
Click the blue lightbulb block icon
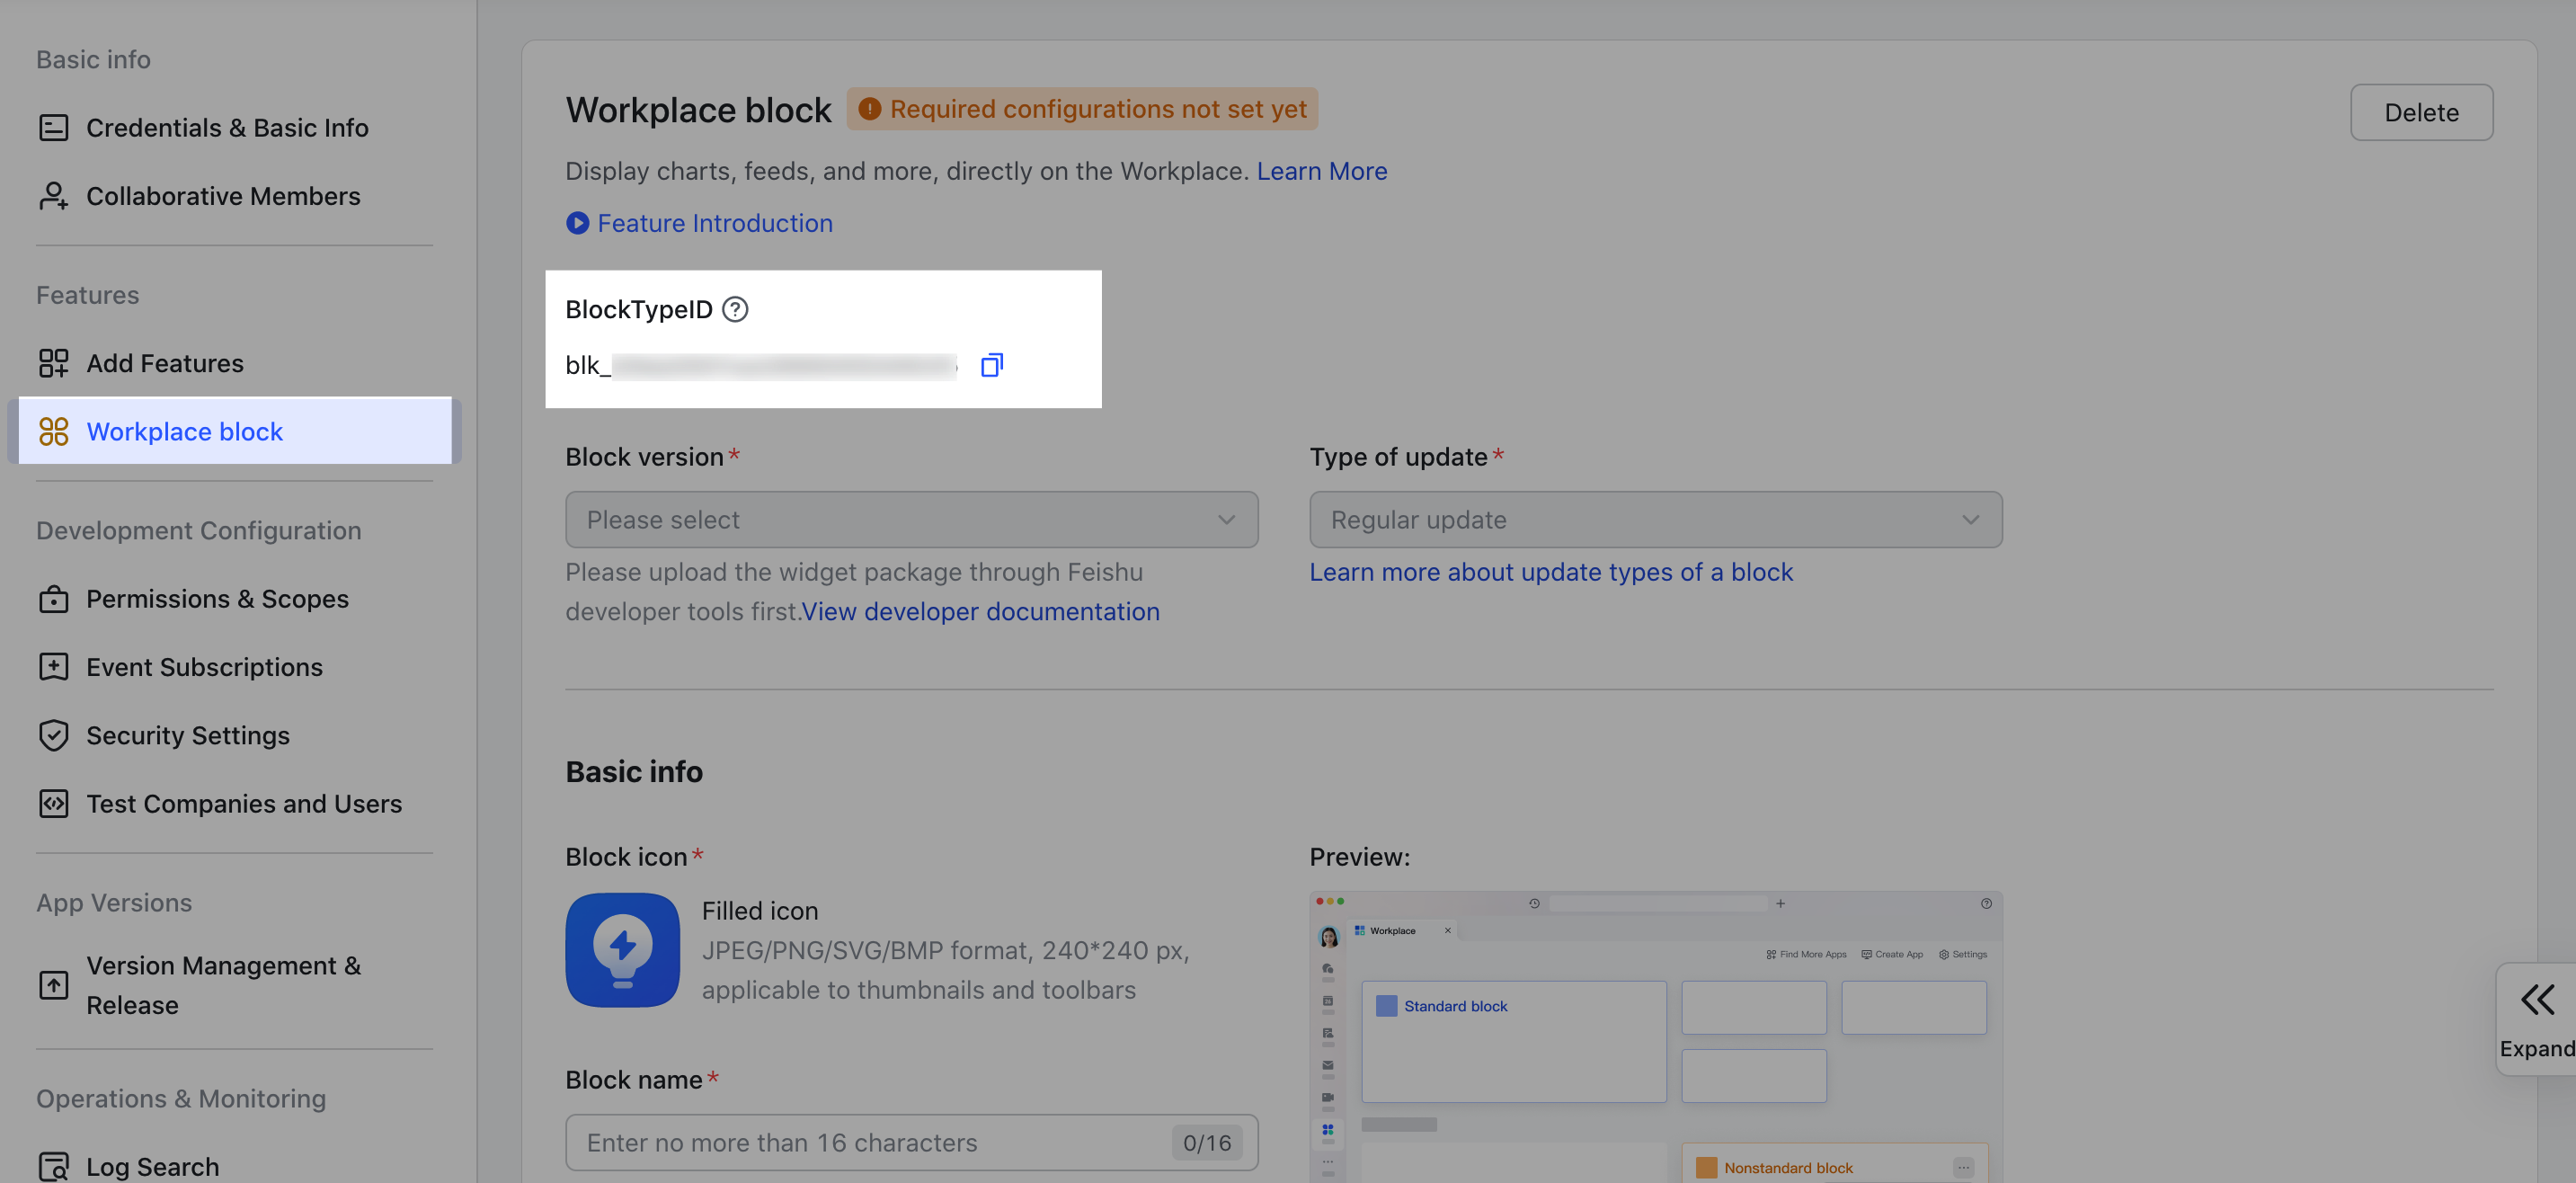[622, 949]
